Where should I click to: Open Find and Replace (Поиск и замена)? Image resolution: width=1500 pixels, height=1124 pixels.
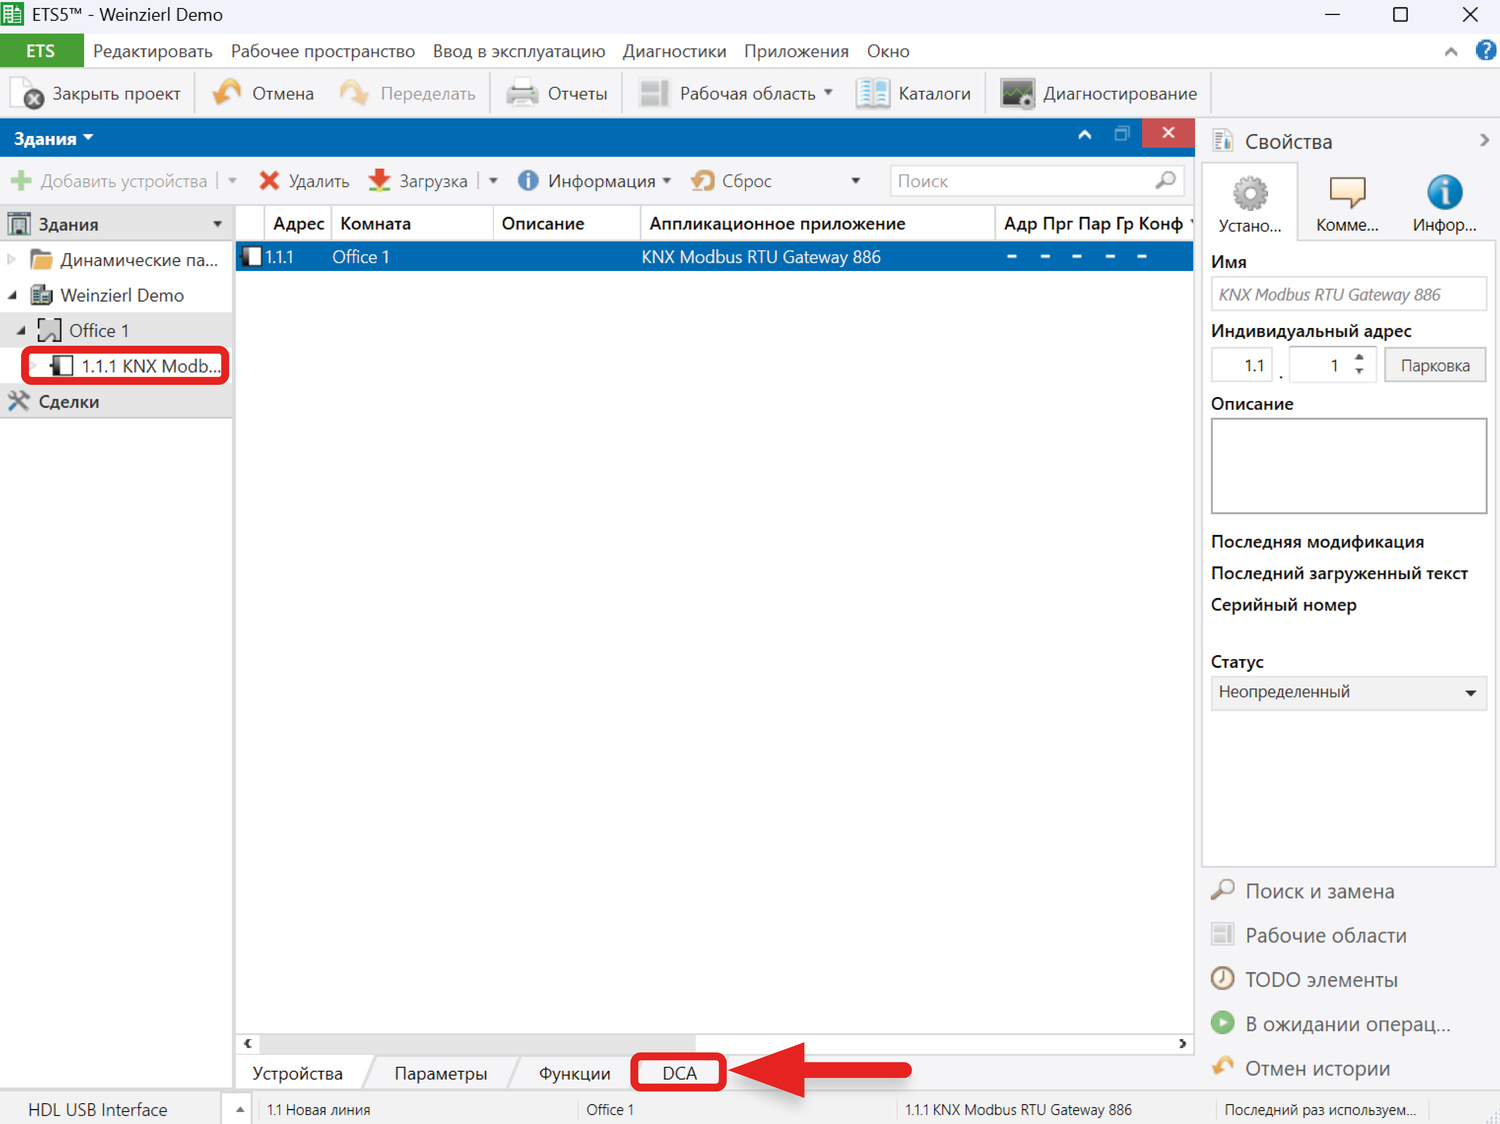[x=1318, y=891]
